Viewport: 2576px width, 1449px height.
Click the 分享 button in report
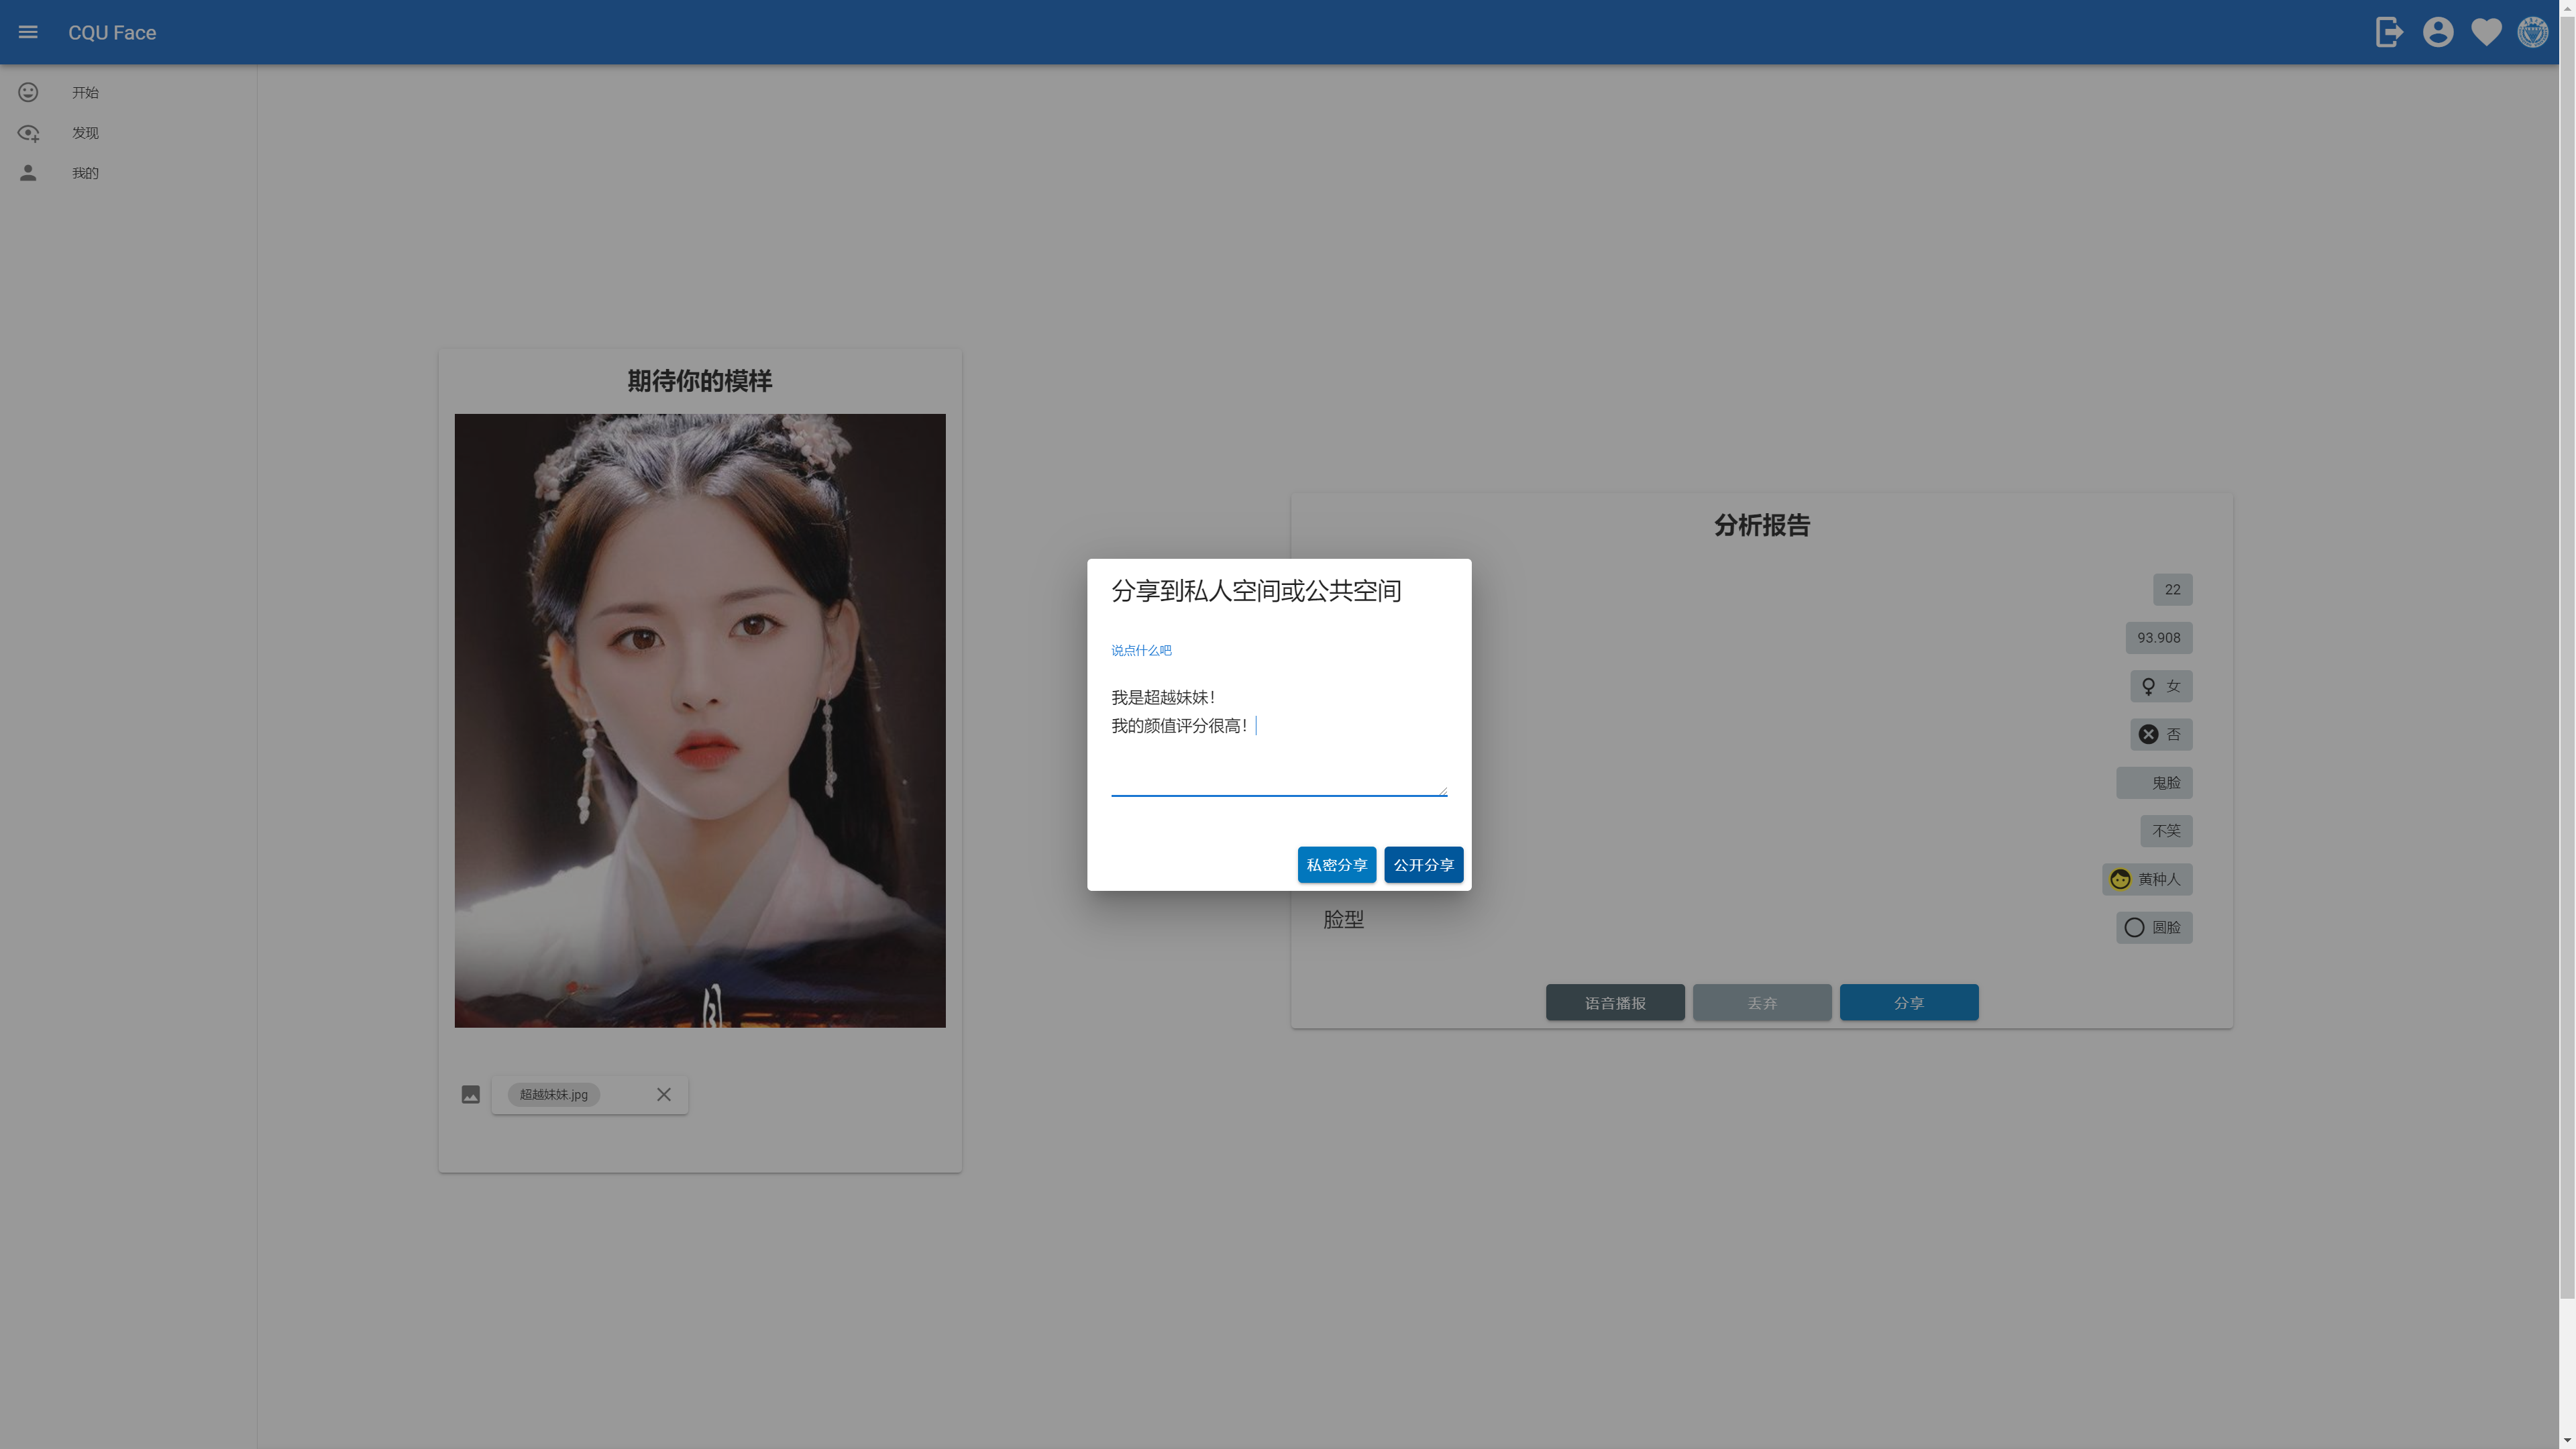coord(1909,1002)
